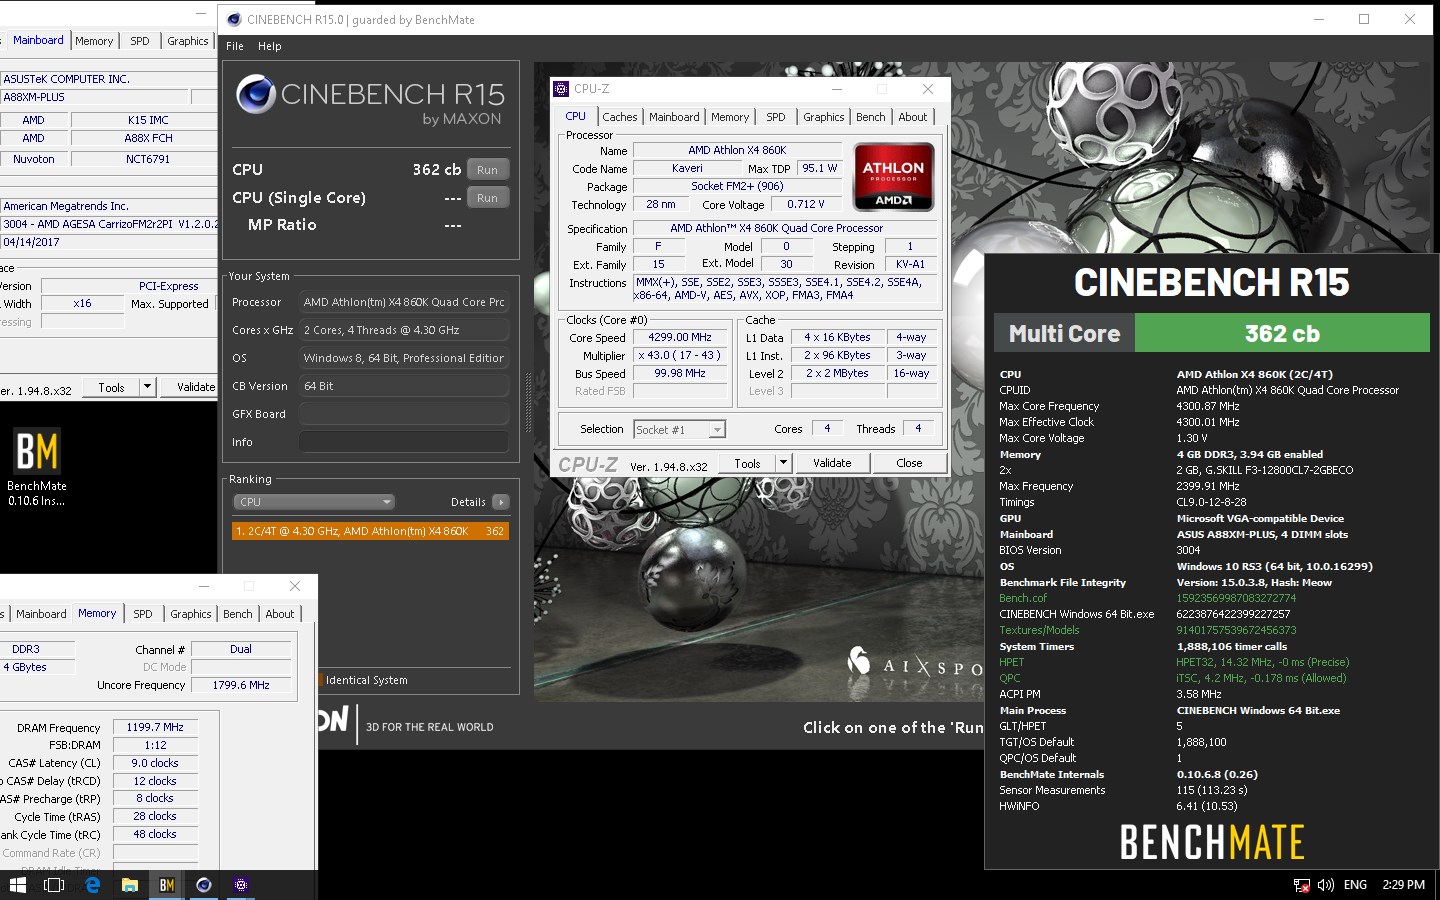Click the Cinebench R15 sphere logo
The image size is (1440, 900).
(256, 94)
